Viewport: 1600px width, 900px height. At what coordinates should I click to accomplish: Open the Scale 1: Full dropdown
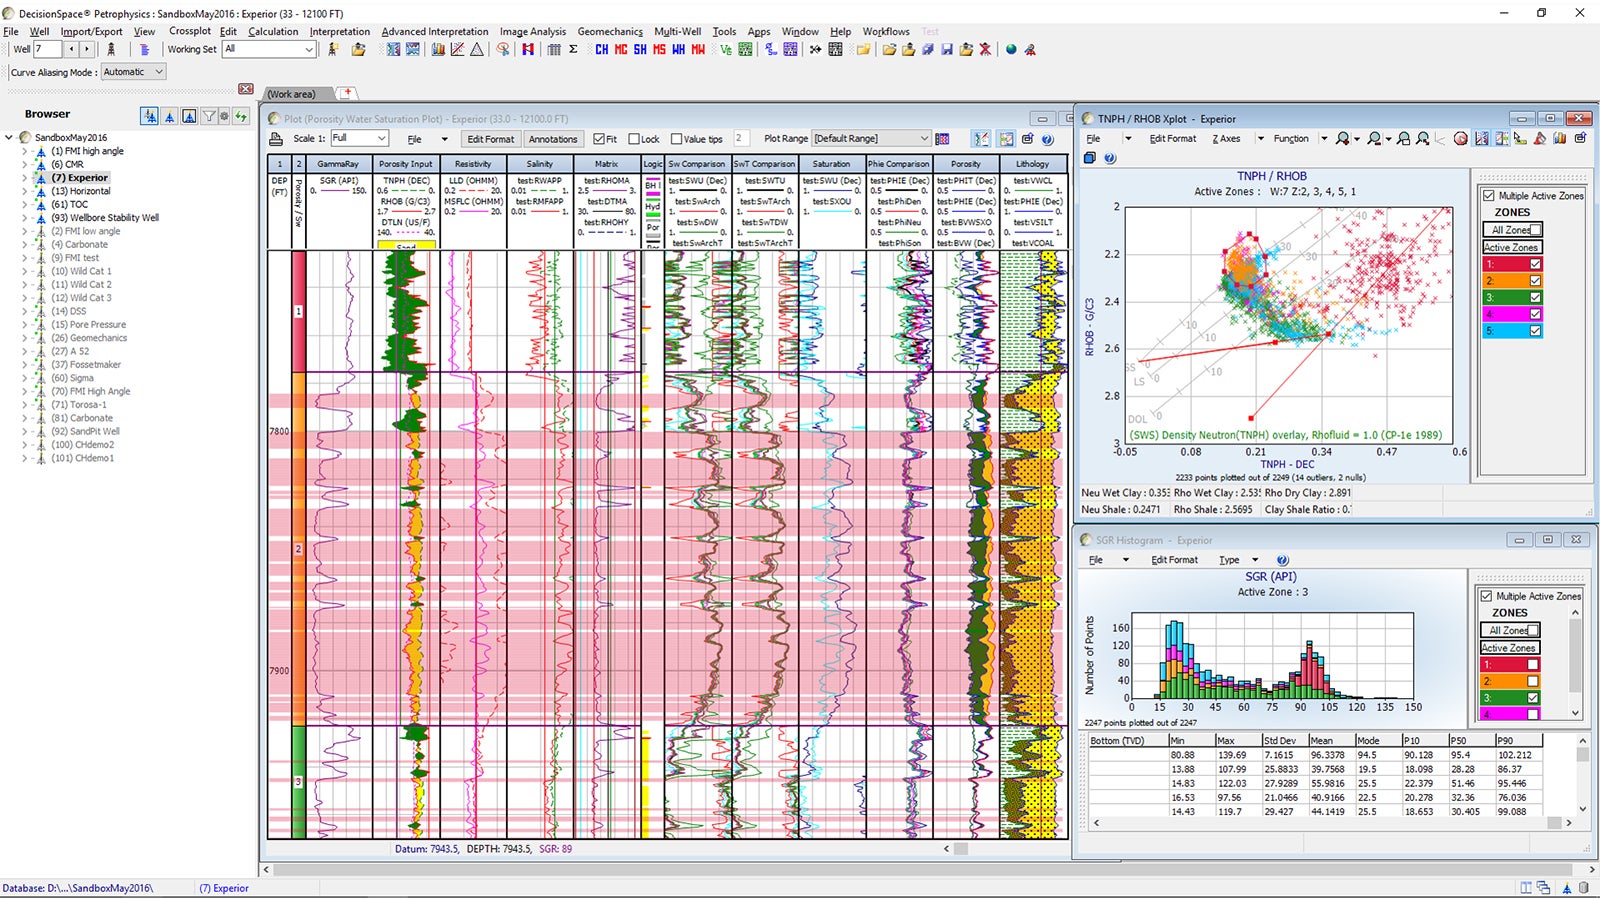click(381, 139)
